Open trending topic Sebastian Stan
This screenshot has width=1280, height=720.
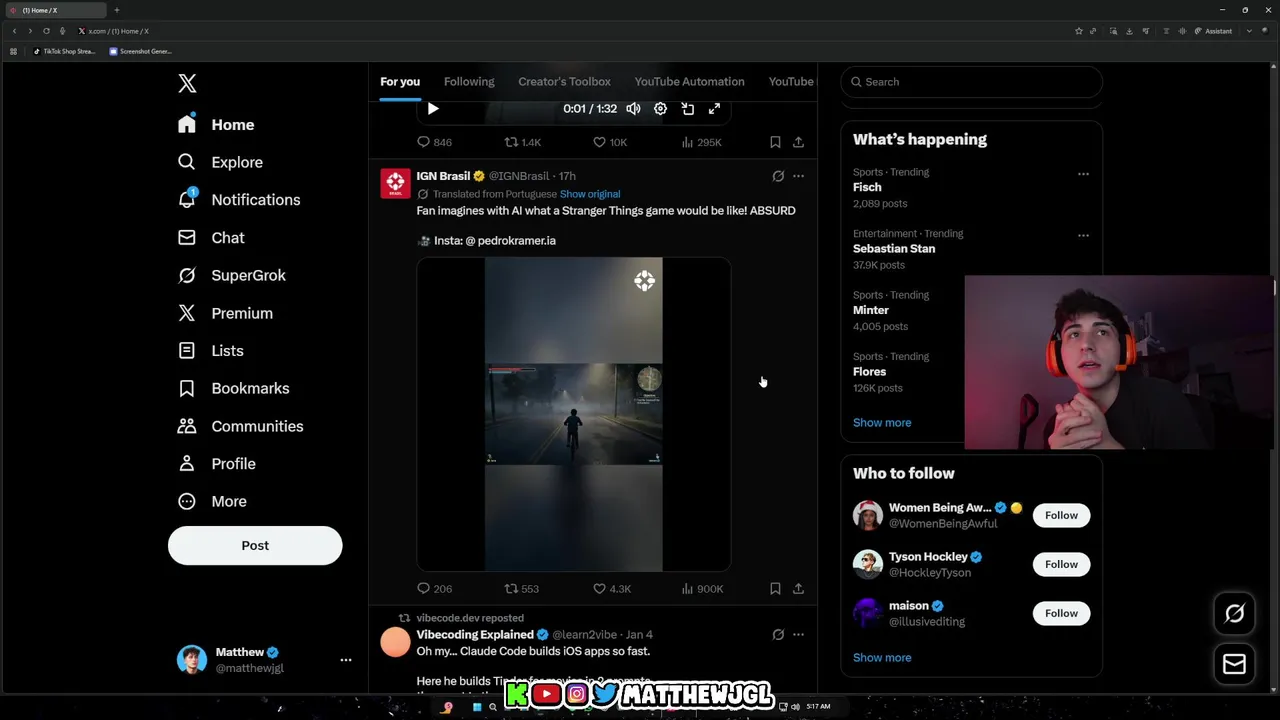point(894,249)
